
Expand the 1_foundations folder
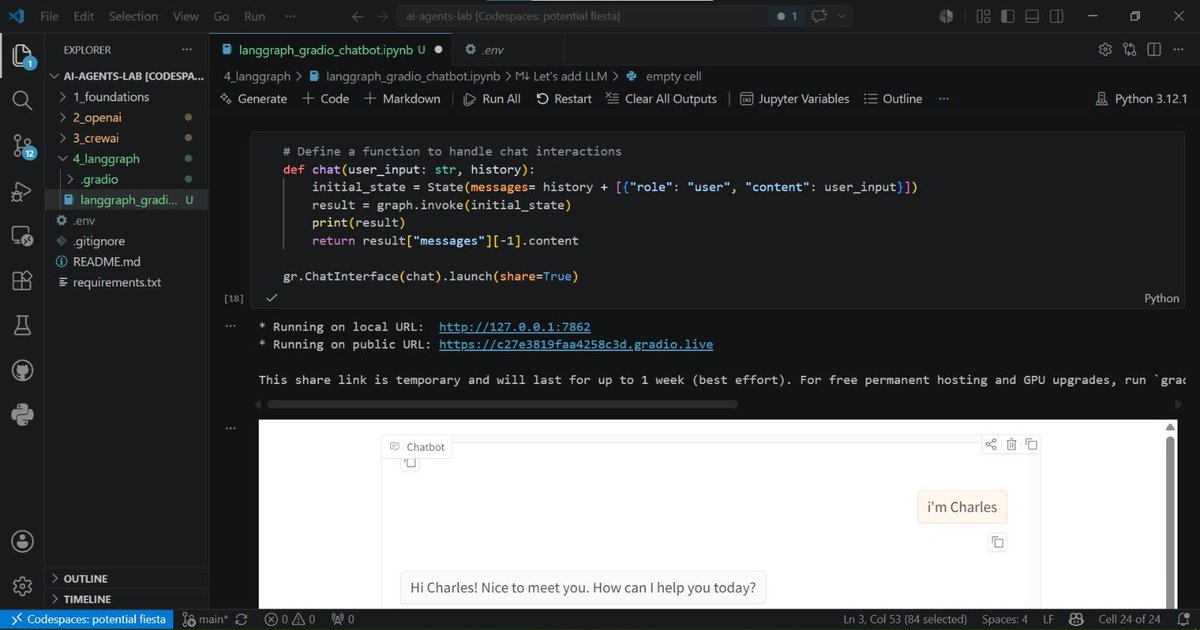click(x=111, y=97)
